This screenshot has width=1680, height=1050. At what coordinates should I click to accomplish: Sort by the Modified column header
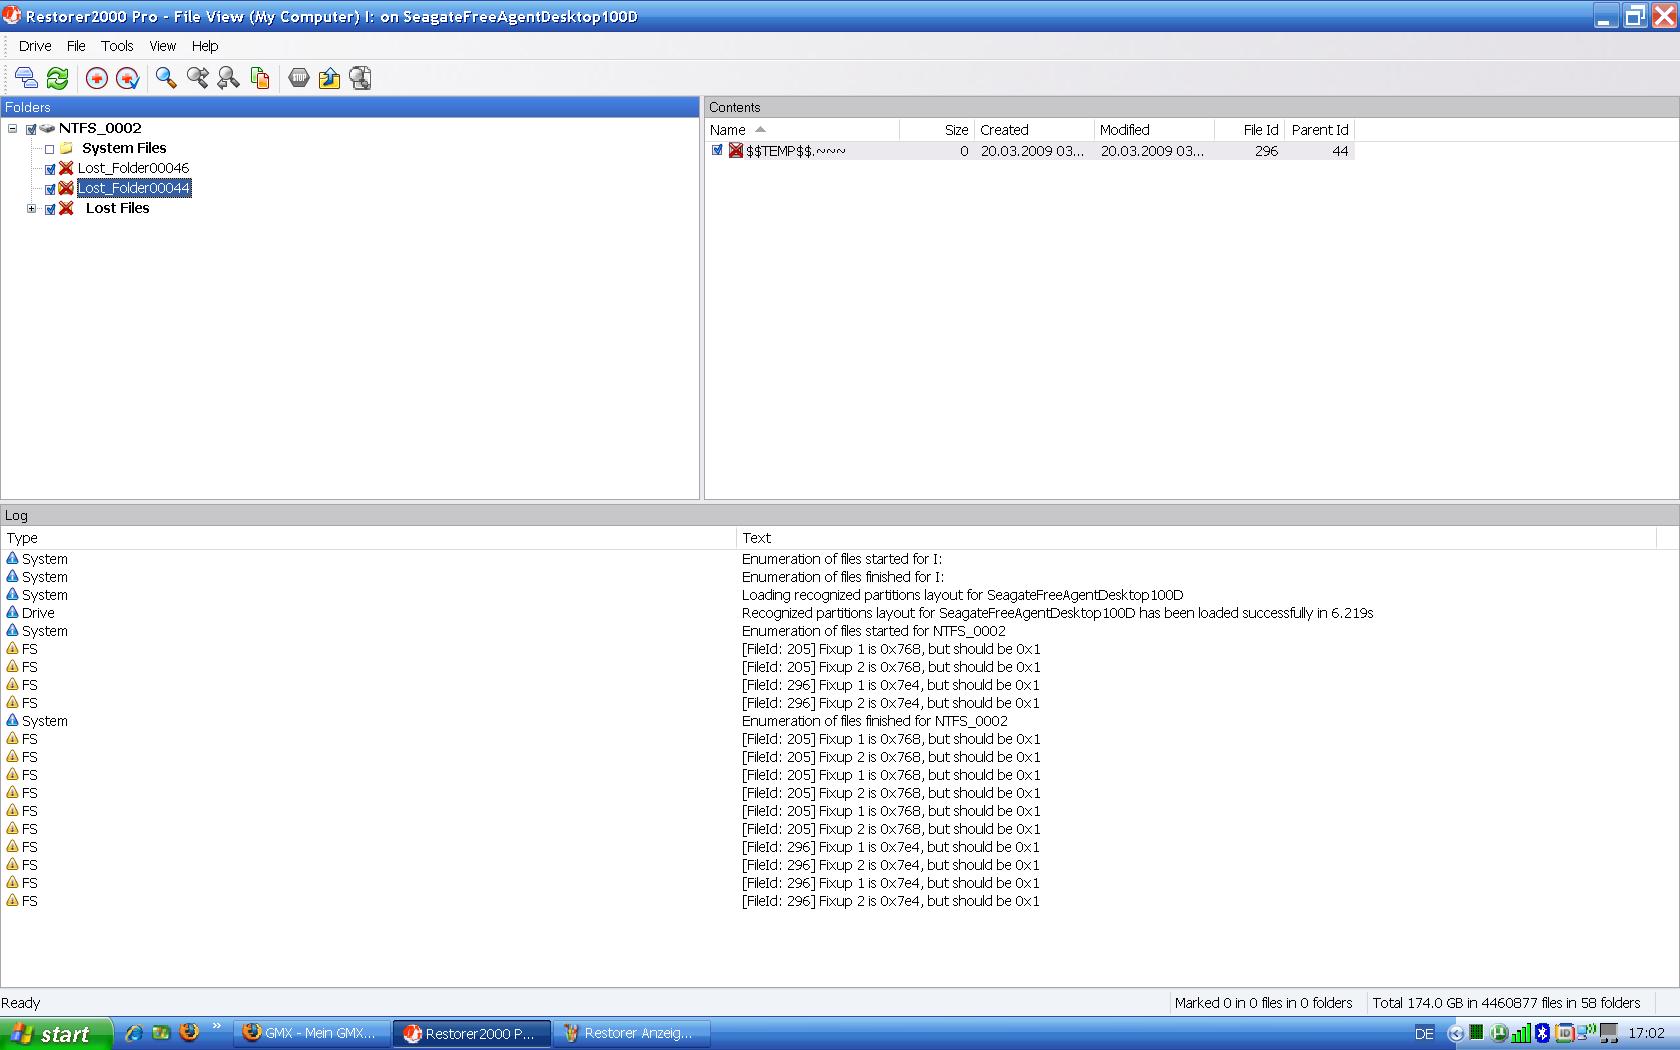click(1154, 130)
